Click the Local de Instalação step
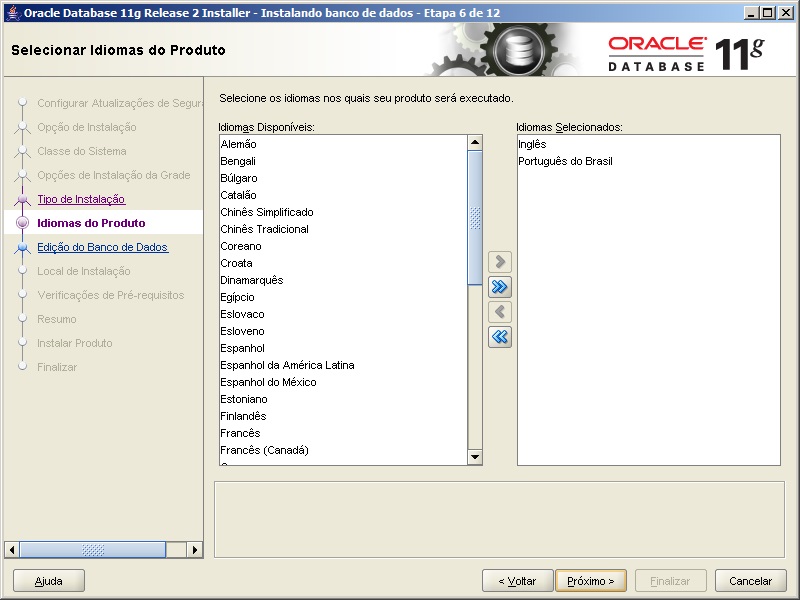Viewport: 800px width, 600px height. tap(84, 271)
